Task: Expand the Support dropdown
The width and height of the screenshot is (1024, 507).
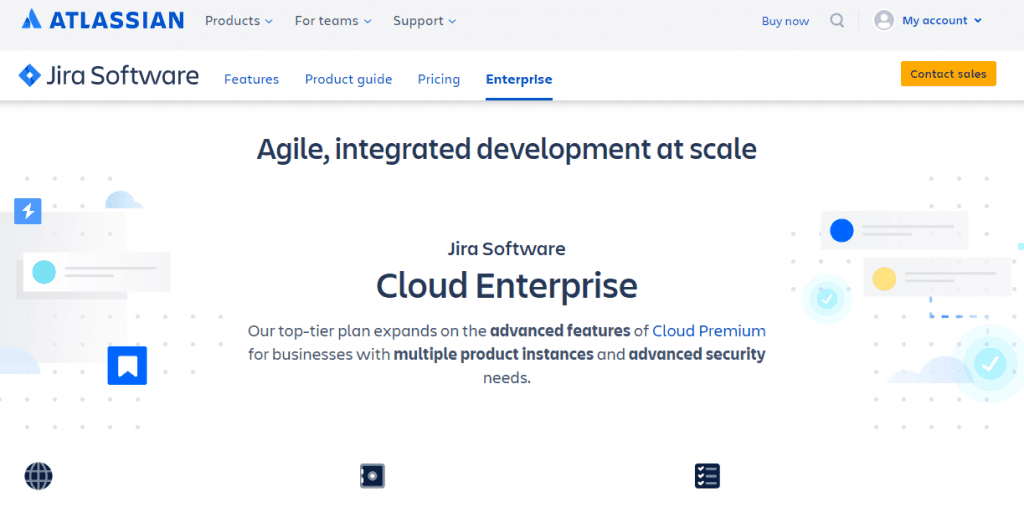Action: (424, 21)
